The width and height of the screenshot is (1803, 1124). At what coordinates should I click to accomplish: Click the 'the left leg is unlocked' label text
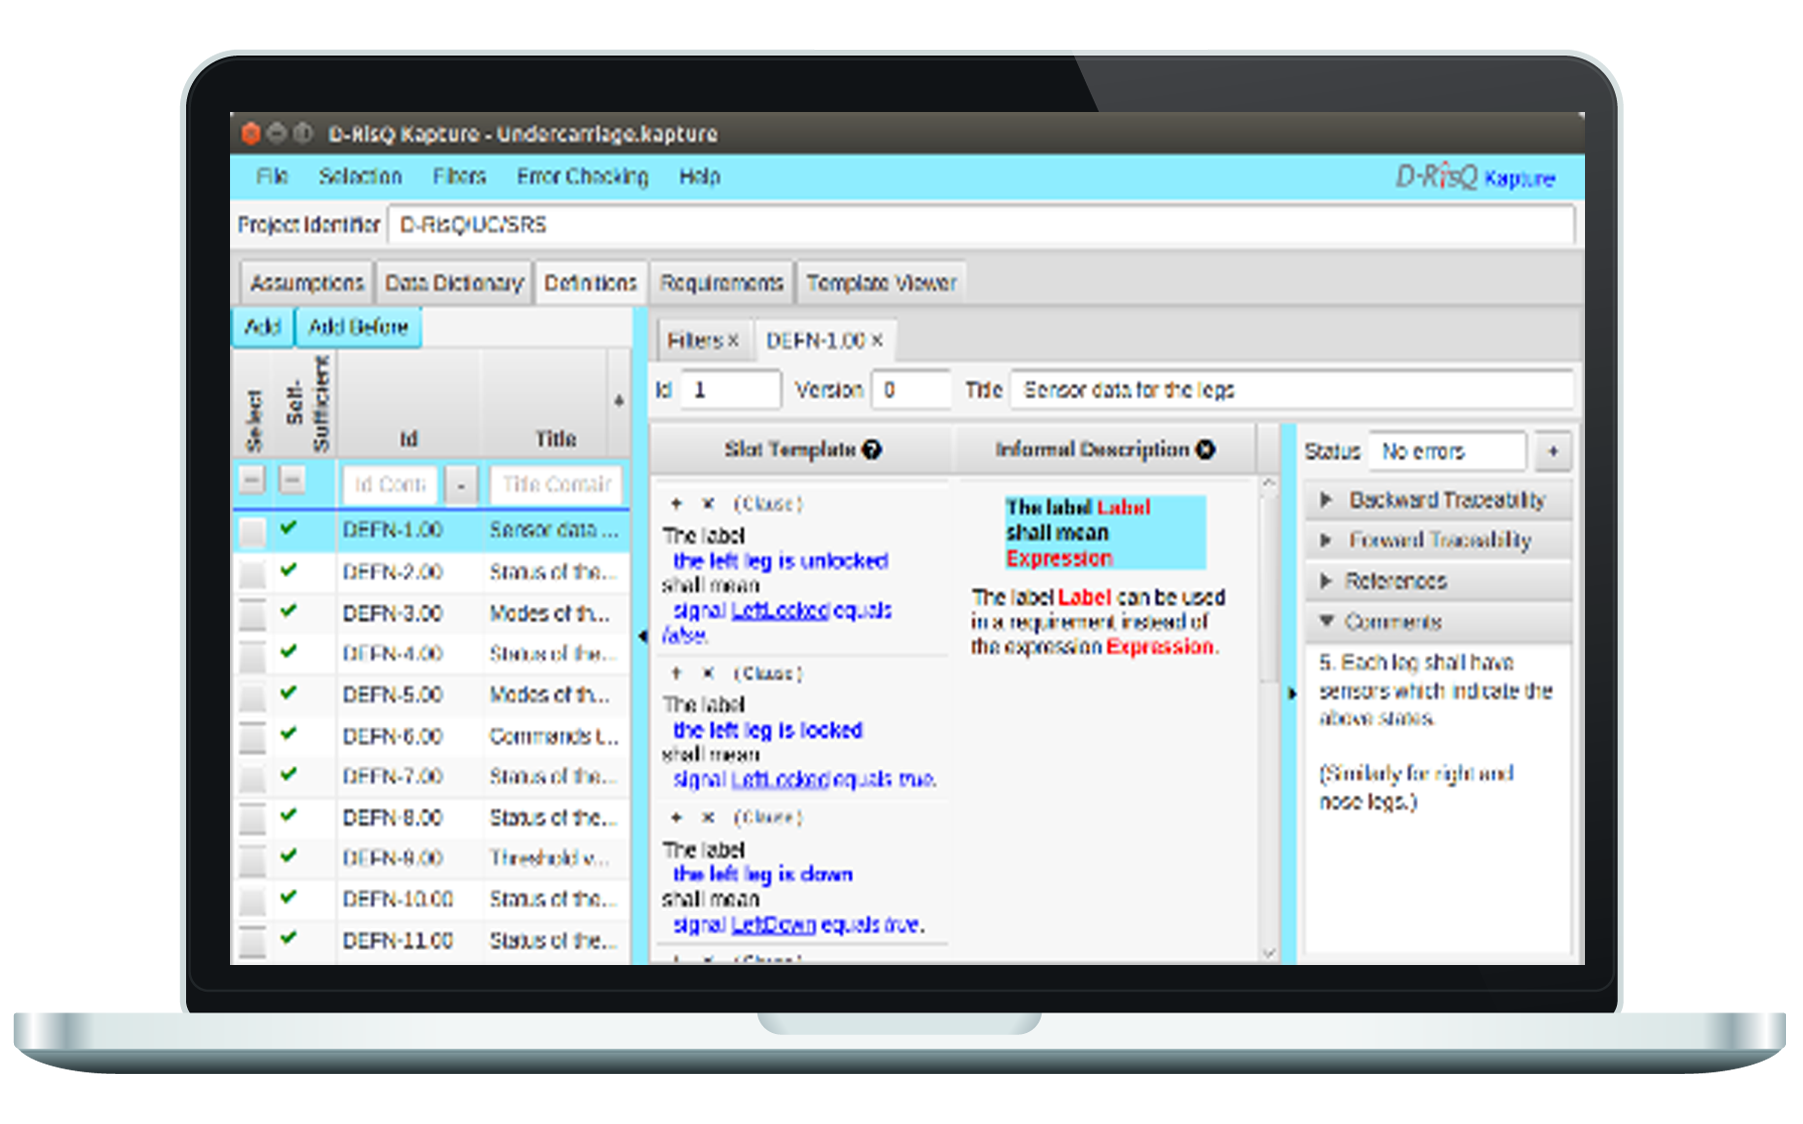tap(780, 561)
